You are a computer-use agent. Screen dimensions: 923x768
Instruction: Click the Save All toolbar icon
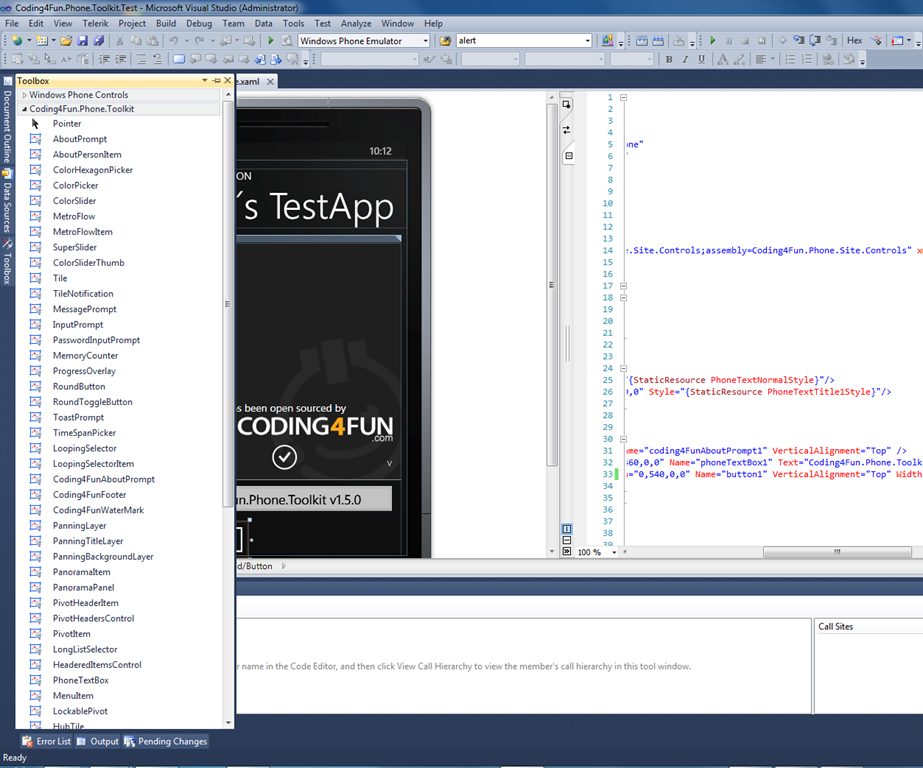[99, 41]
